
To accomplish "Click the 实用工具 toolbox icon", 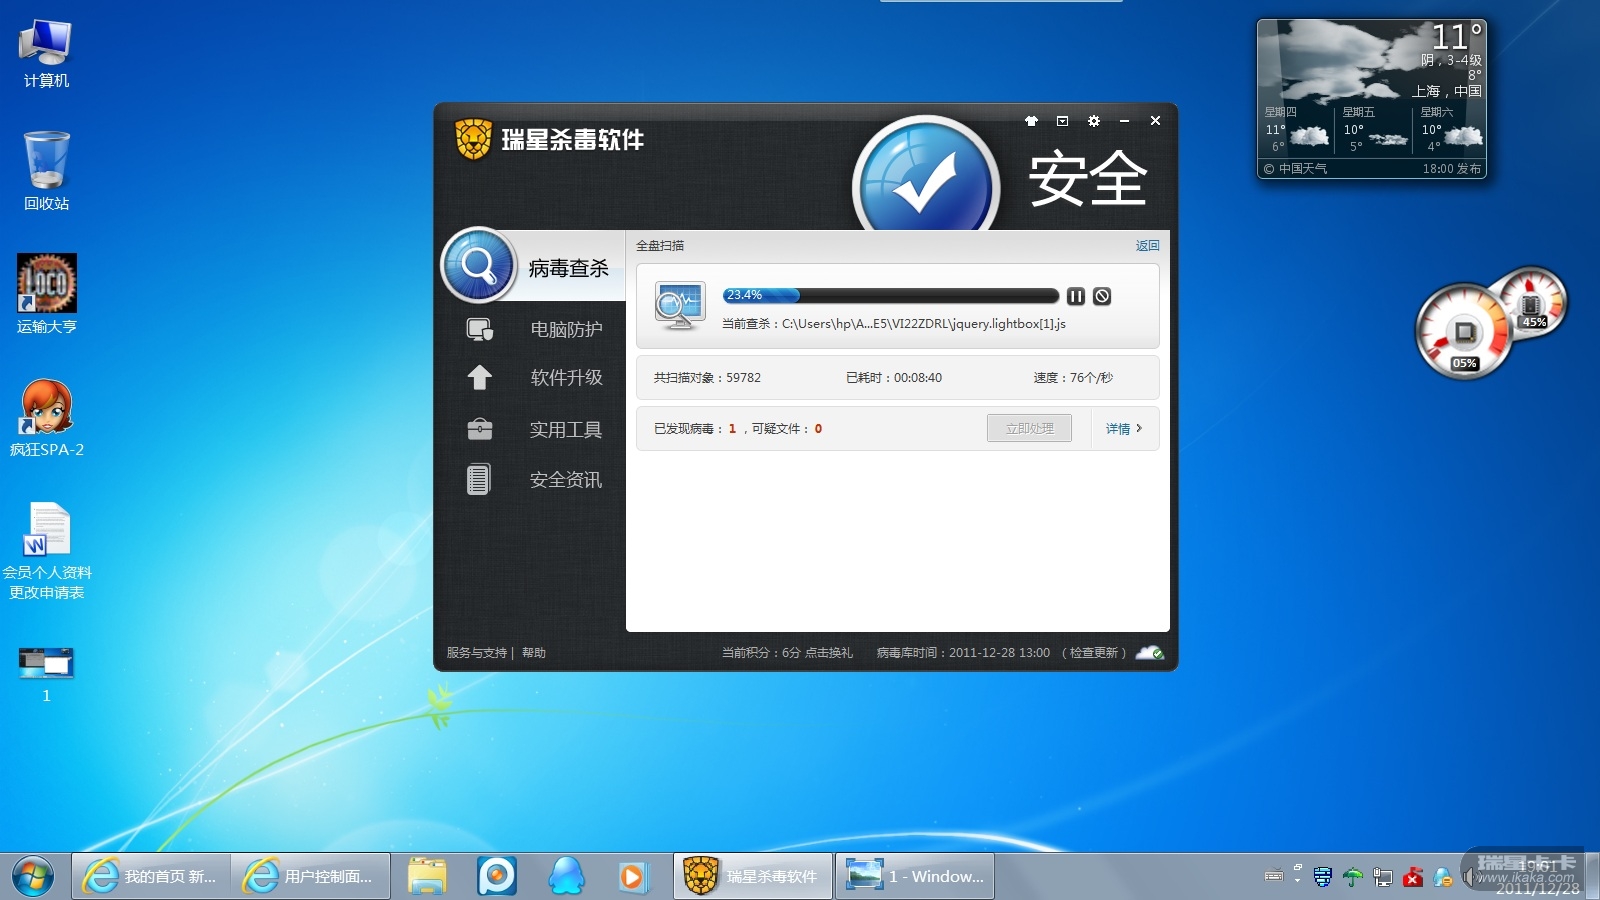I will coord(480,429).
